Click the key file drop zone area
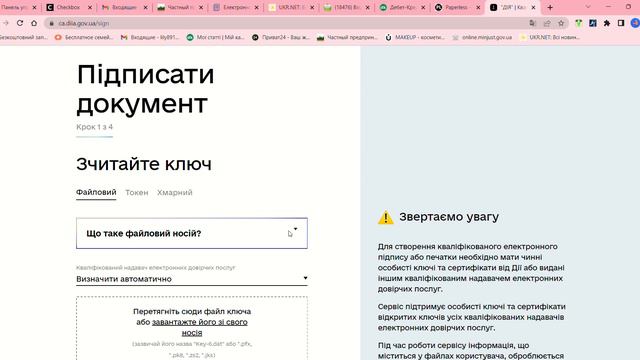This screenshot has width=640, height=360. pyautogui.click(x=192, y=329)
